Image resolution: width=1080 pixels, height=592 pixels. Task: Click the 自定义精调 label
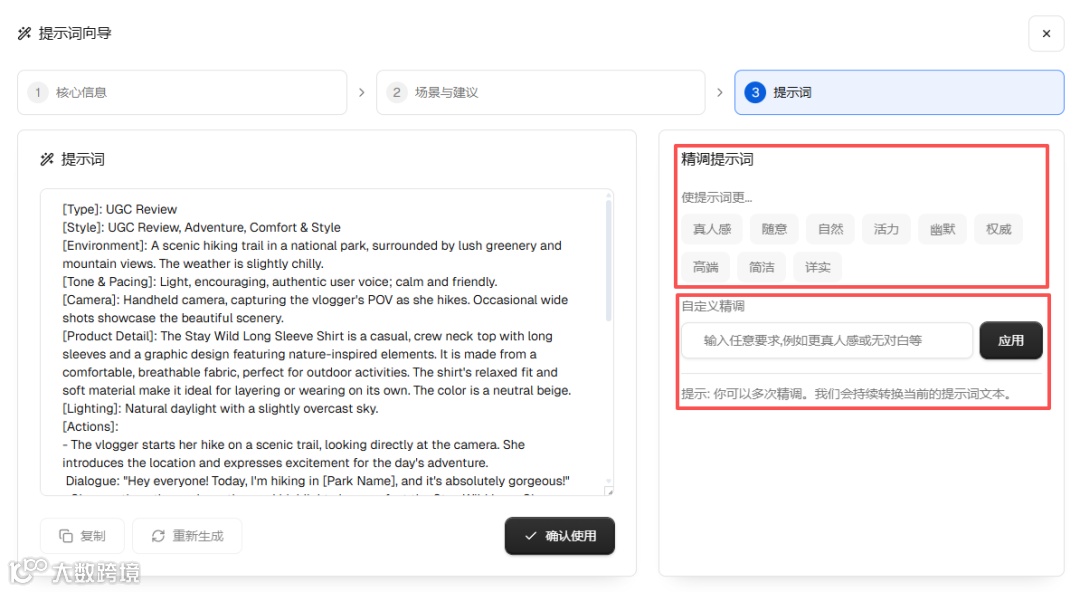(713, 306)
